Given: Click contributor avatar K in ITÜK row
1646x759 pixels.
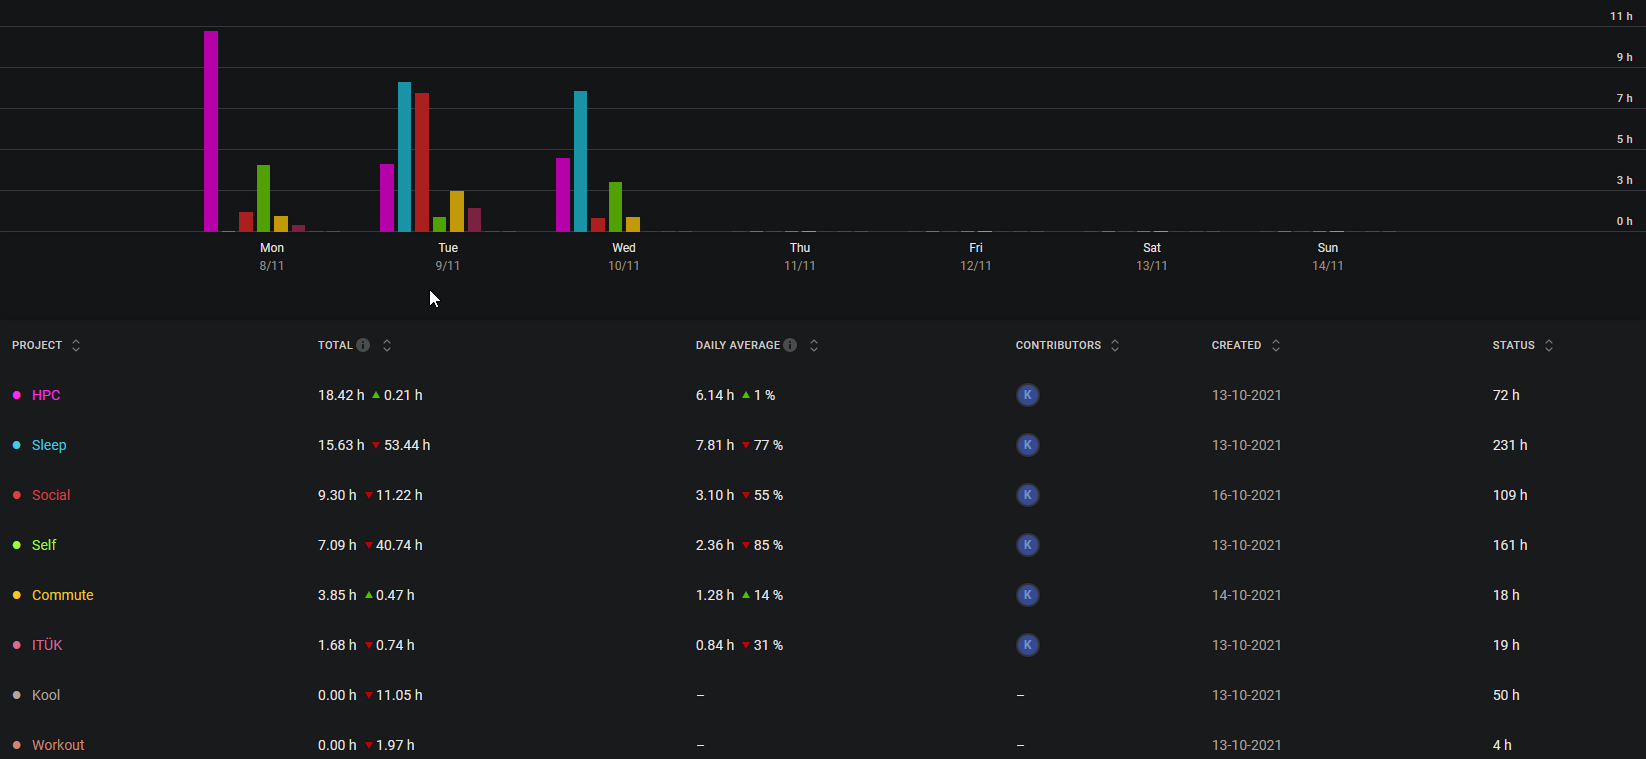Looking at the screenshot, I should click(1027, 645).
